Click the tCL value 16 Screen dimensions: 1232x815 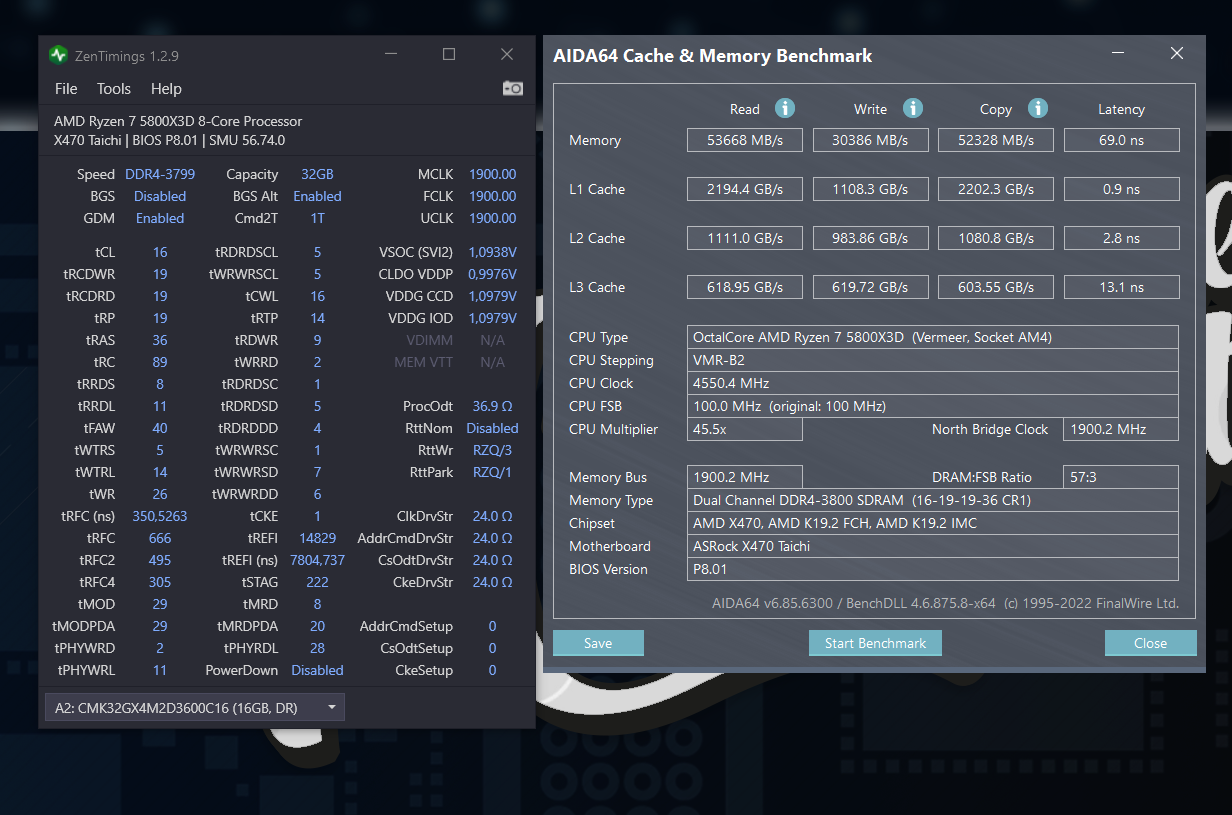pos(160,252)
